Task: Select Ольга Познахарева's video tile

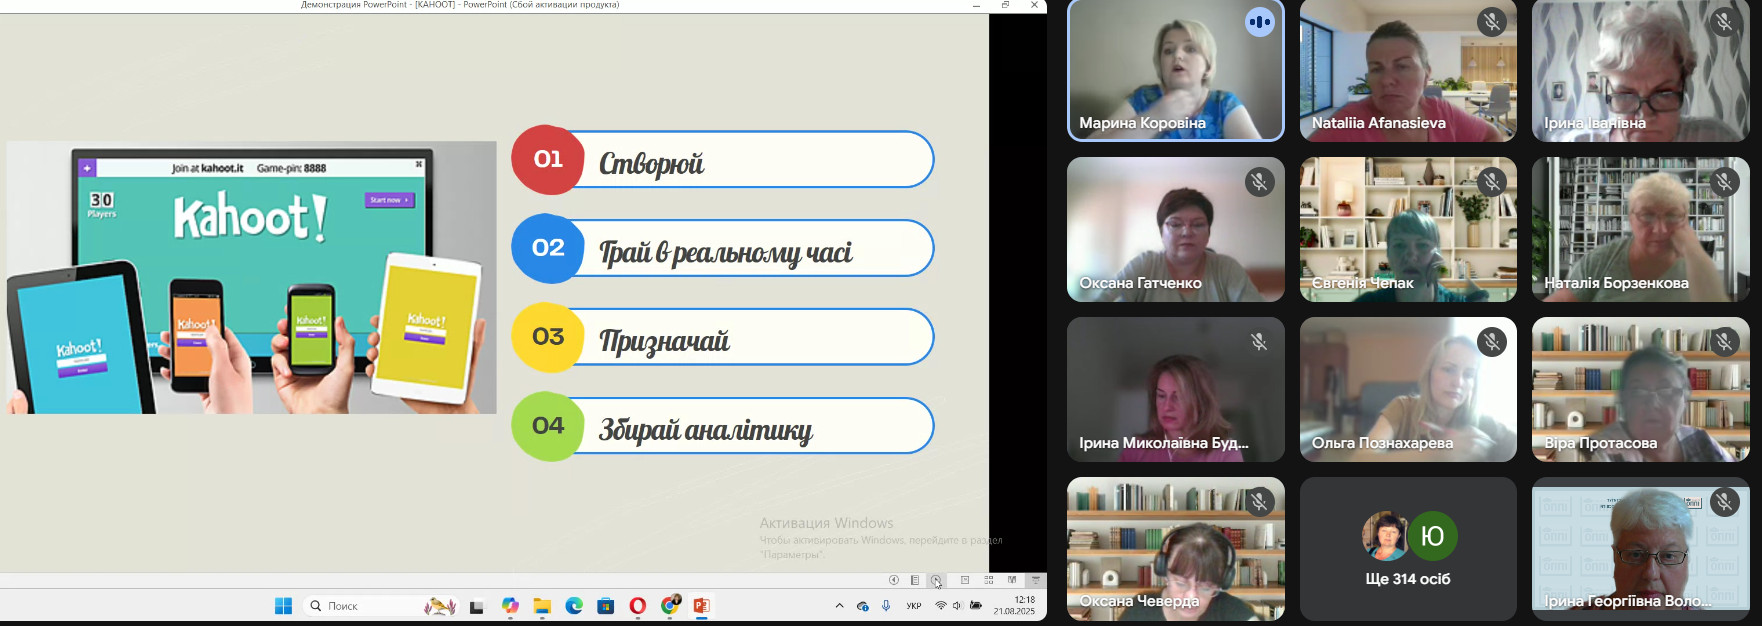Action: pyautogui.click(x=1408, y=389)
